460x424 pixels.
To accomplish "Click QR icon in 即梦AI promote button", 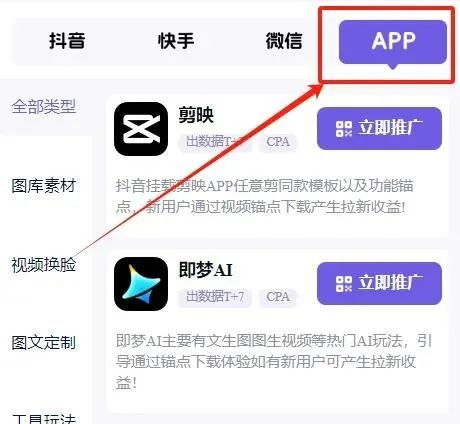I will point(344,284).
